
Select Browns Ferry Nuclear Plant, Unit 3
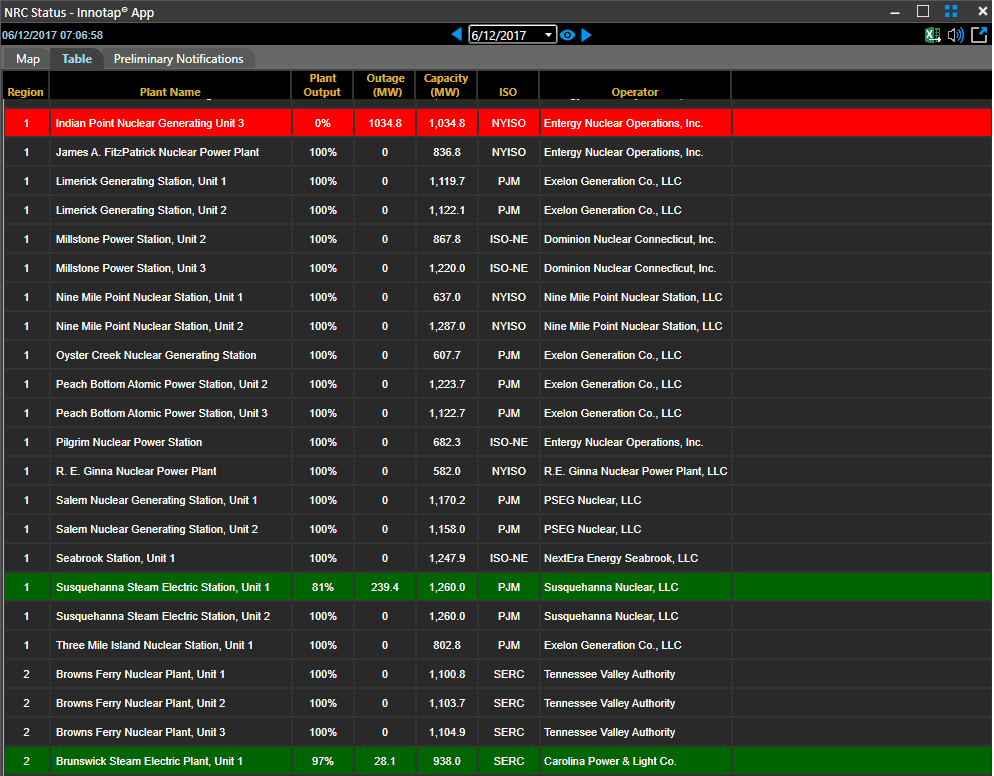(140, 732)
